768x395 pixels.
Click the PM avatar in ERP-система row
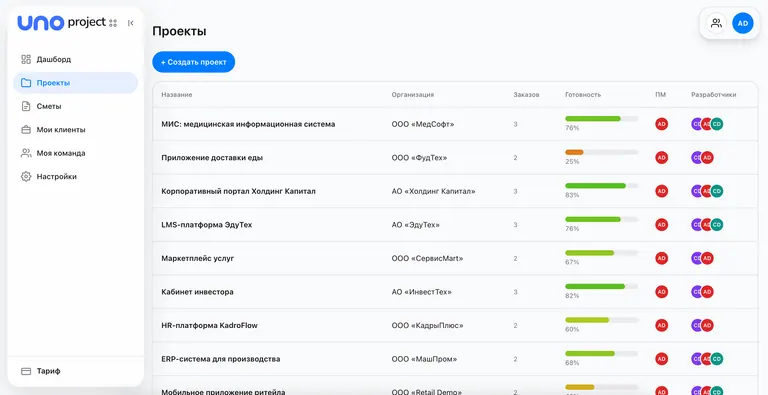(662, 359)
